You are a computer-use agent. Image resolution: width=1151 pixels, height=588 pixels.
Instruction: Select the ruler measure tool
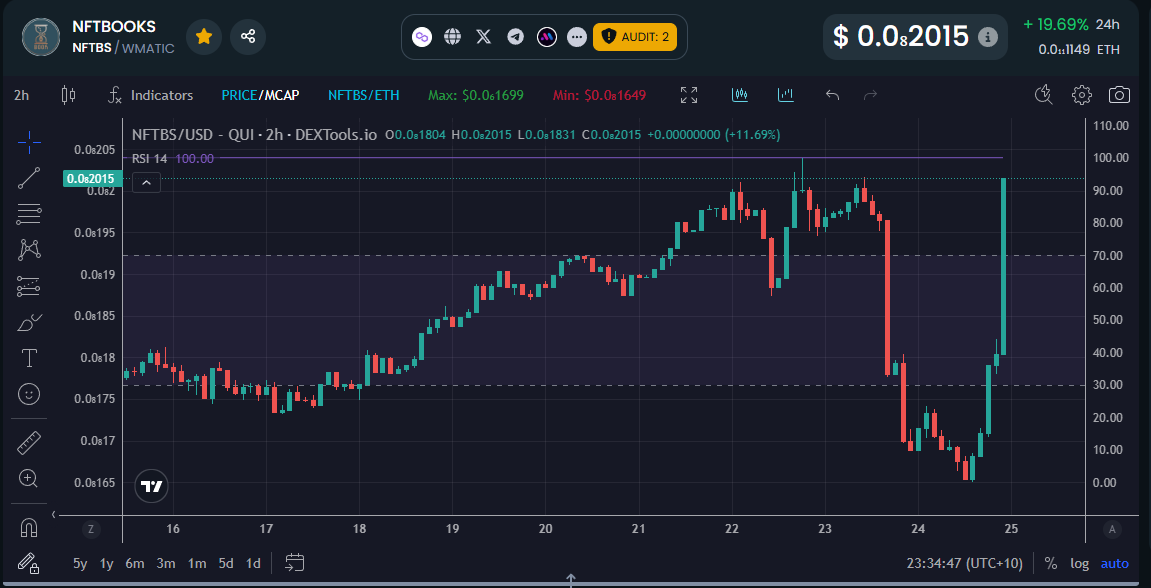point(29,443)
